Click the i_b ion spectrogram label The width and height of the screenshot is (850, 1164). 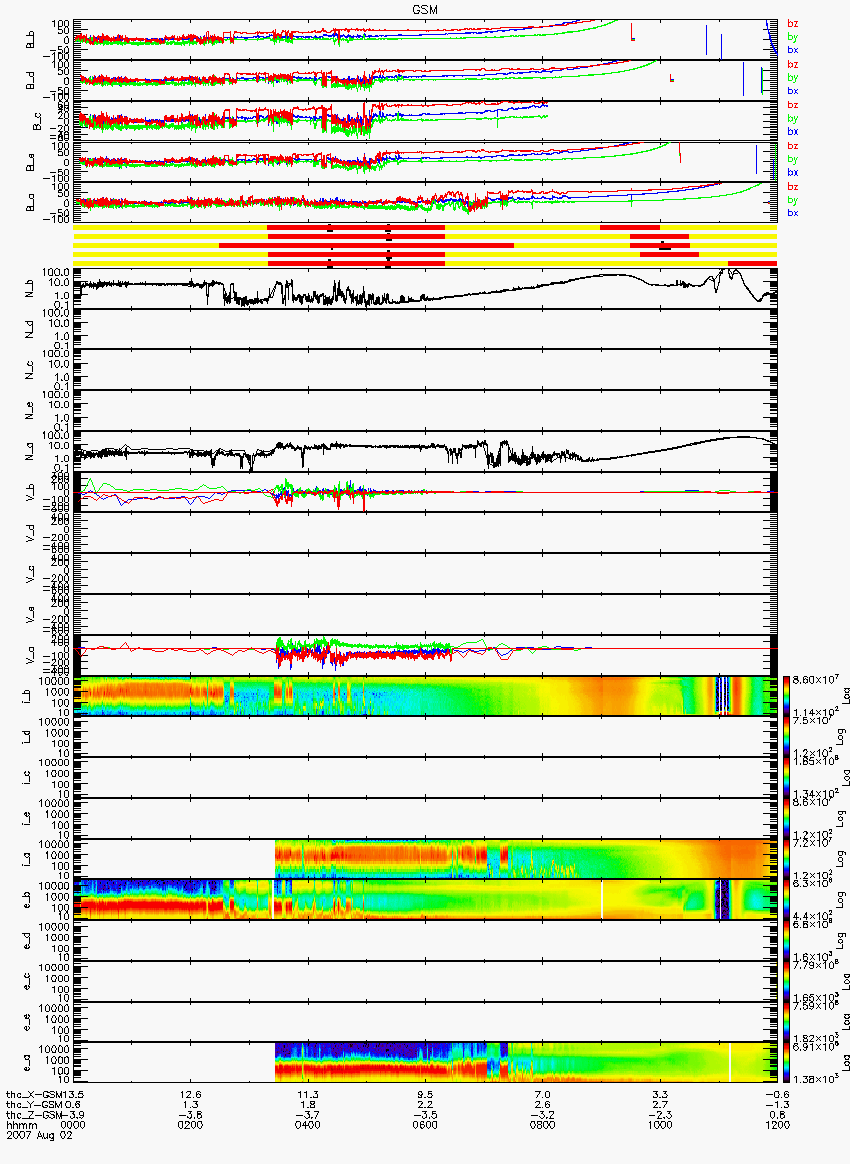pos(26,696)
